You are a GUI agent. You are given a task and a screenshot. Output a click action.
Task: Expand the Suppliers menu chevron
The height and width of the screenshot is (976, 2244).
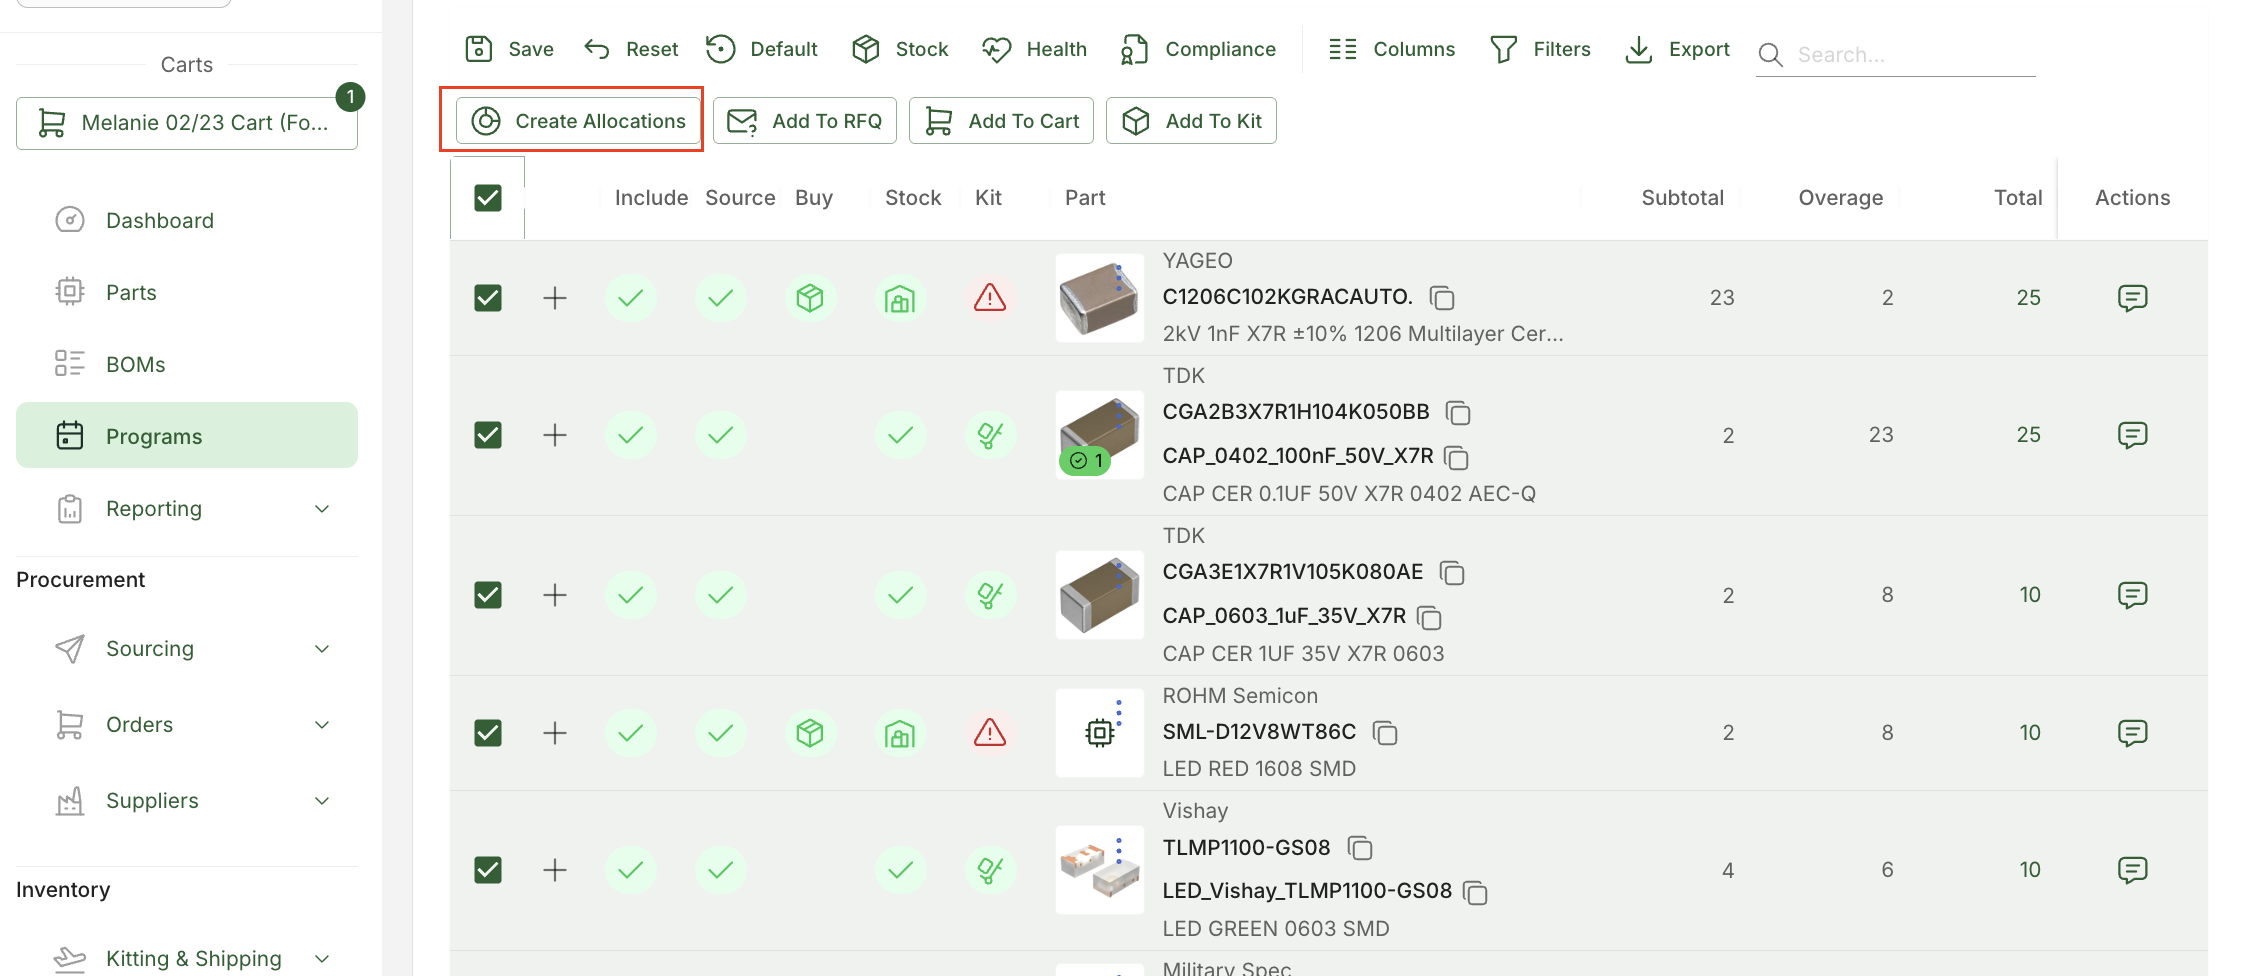click(x=322, y=801)
